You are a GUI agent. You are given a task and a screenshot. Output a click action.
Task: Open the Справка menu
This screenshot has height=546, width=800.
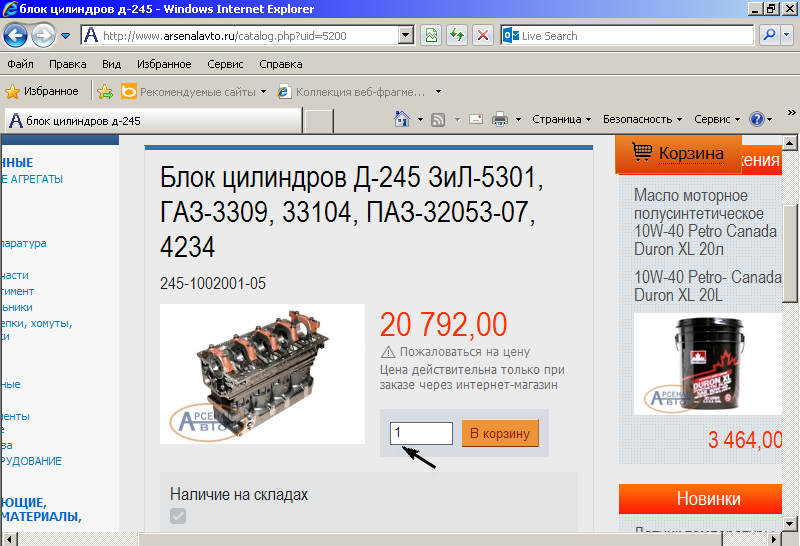point(281,64)
